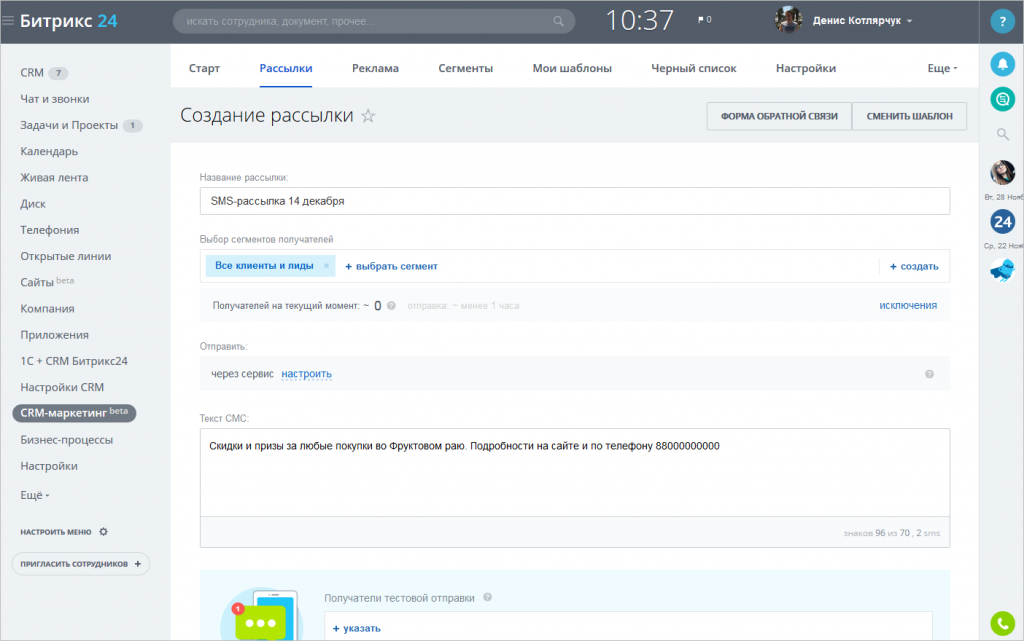Screen dimensions: 1024x641
Task: Remove the Все клиенты и лиды segment
Action: click(326, 266)
